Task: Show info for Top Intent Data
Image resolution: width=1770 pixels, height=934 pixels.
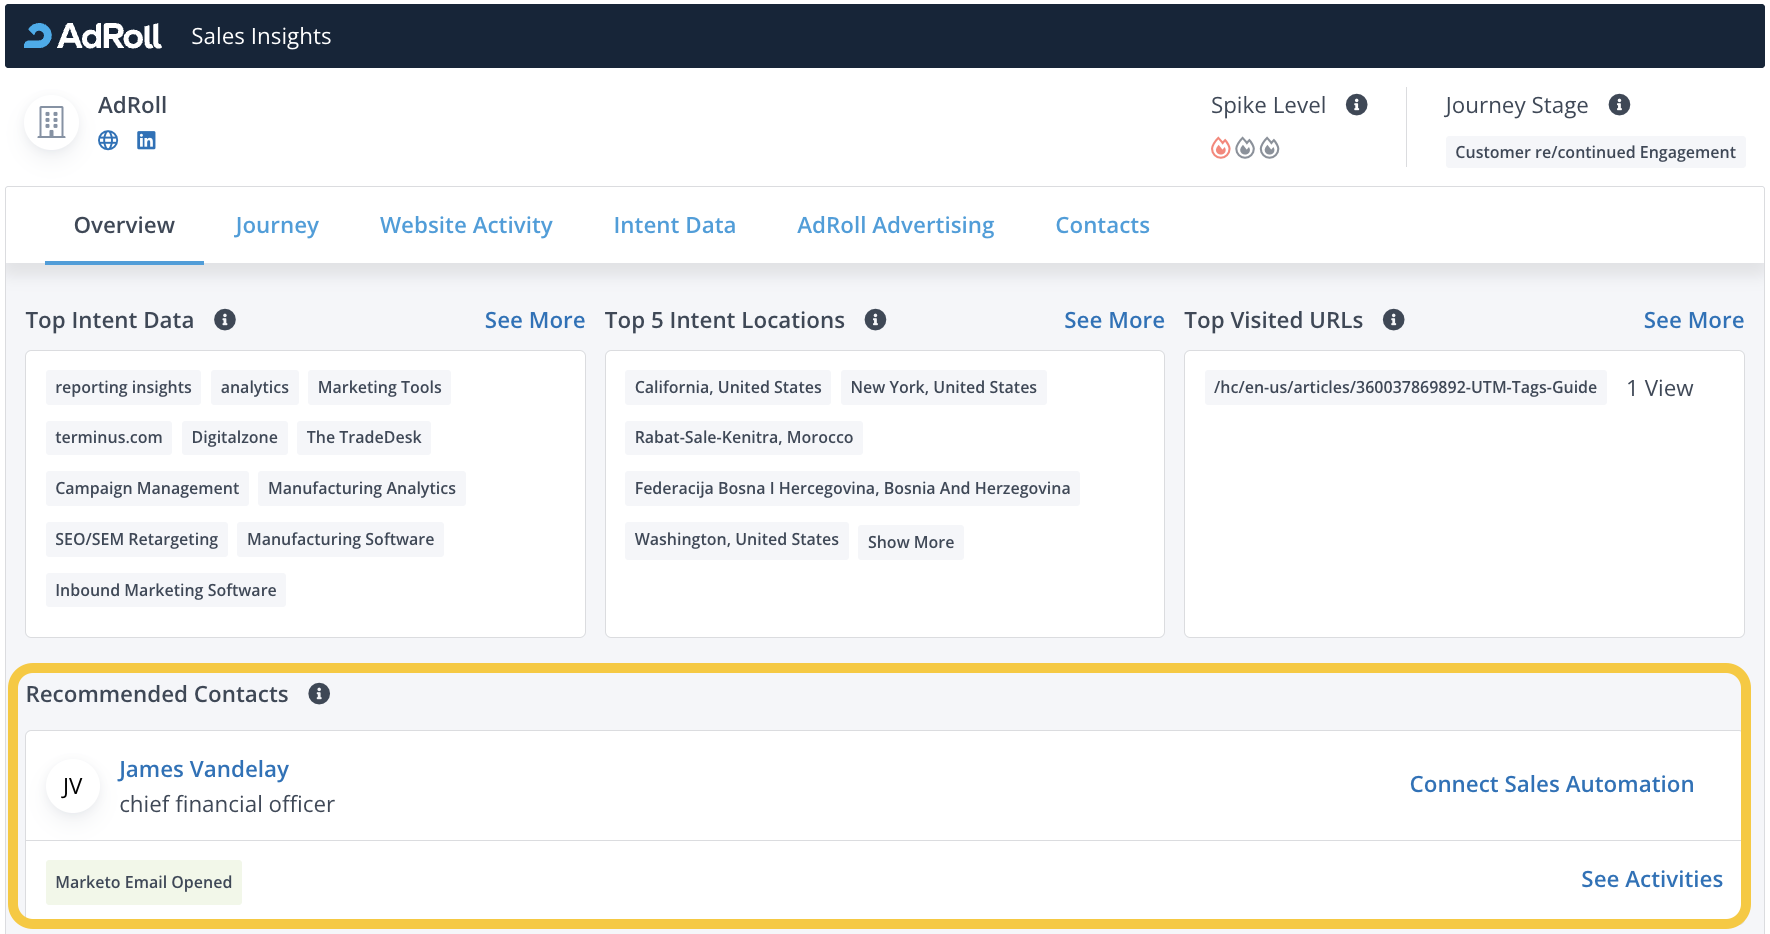Action: pos(225,320)
